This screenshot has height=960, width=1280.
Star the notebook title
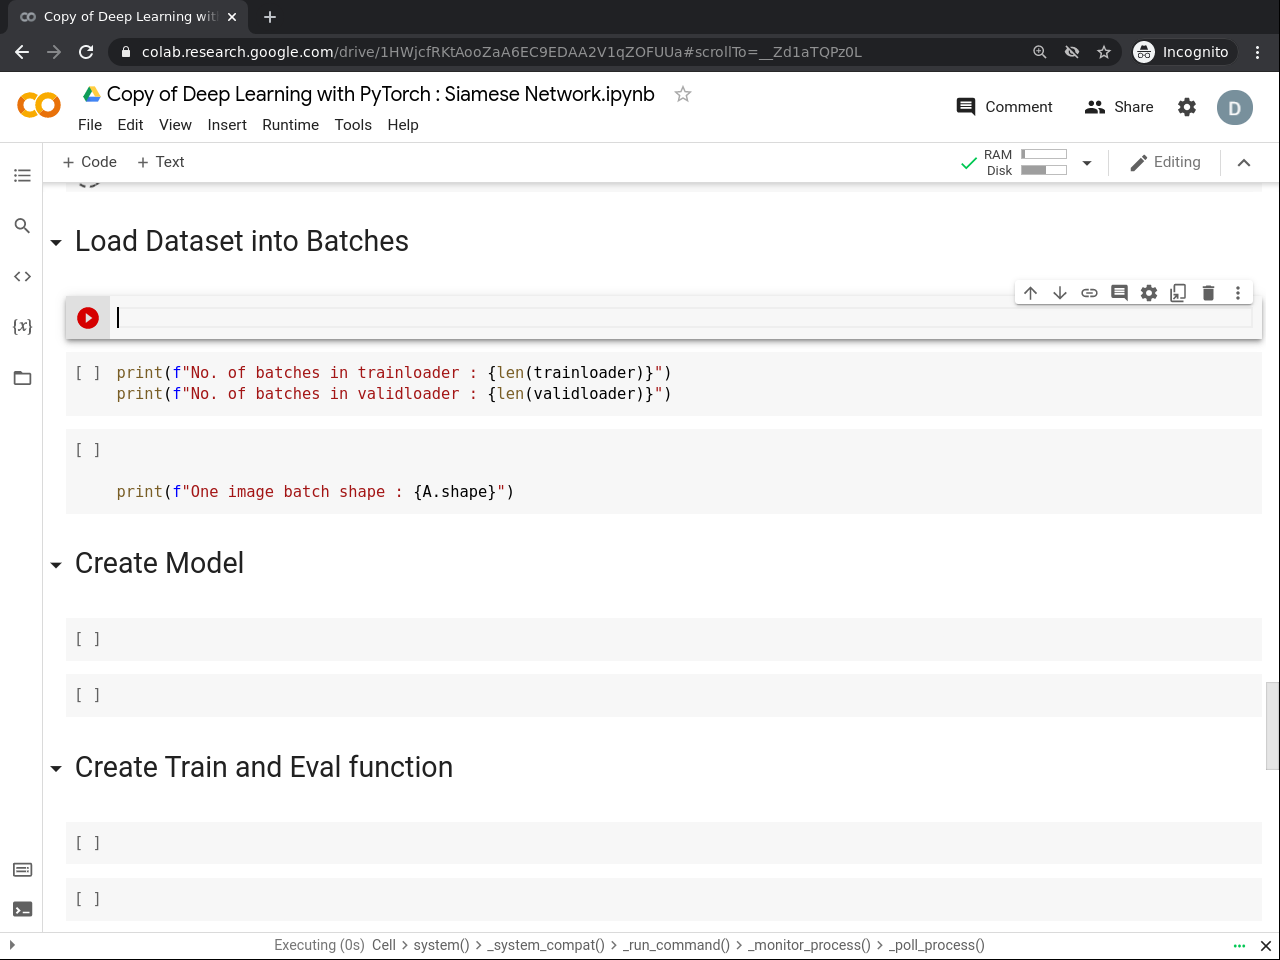pyautogui.click(x=683, y=94)
